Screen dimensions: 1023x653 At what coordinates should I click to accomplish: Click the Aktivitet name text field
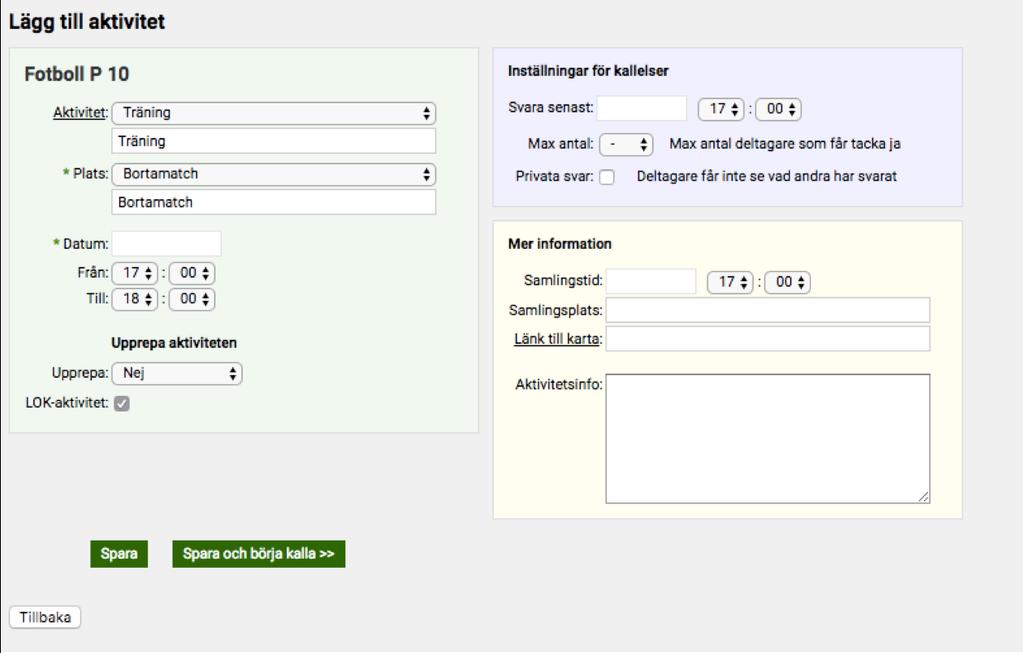pyautogui.click(x=273, y=141)
